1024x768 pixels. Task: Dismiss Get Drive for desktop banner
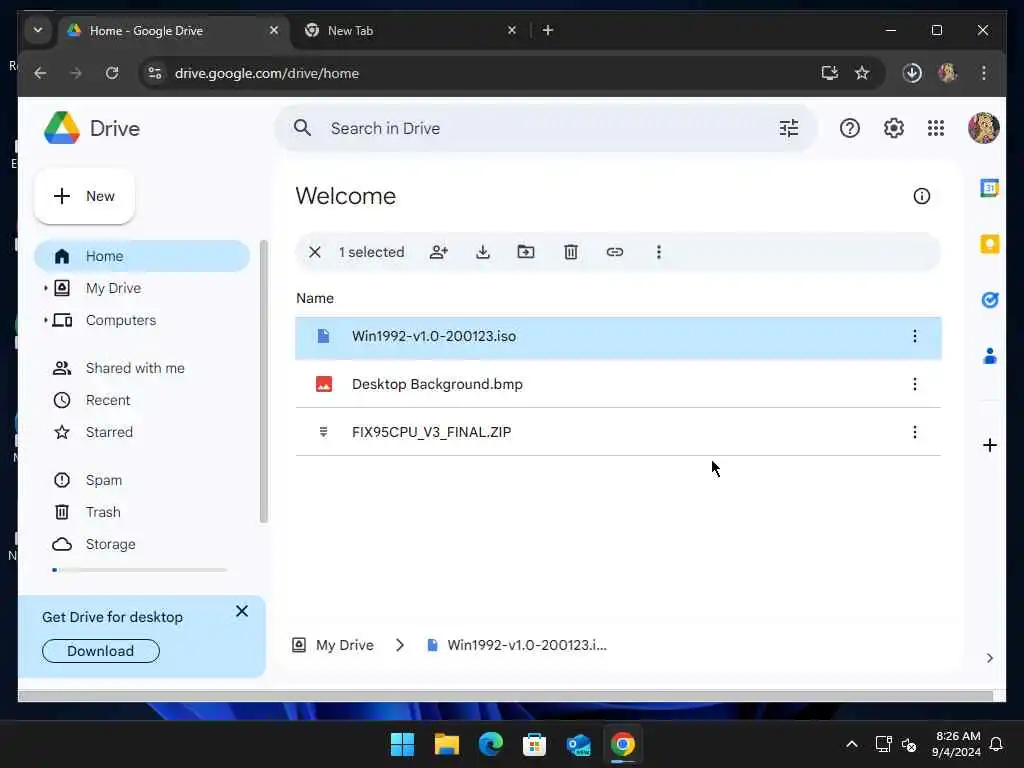[242, 611]
